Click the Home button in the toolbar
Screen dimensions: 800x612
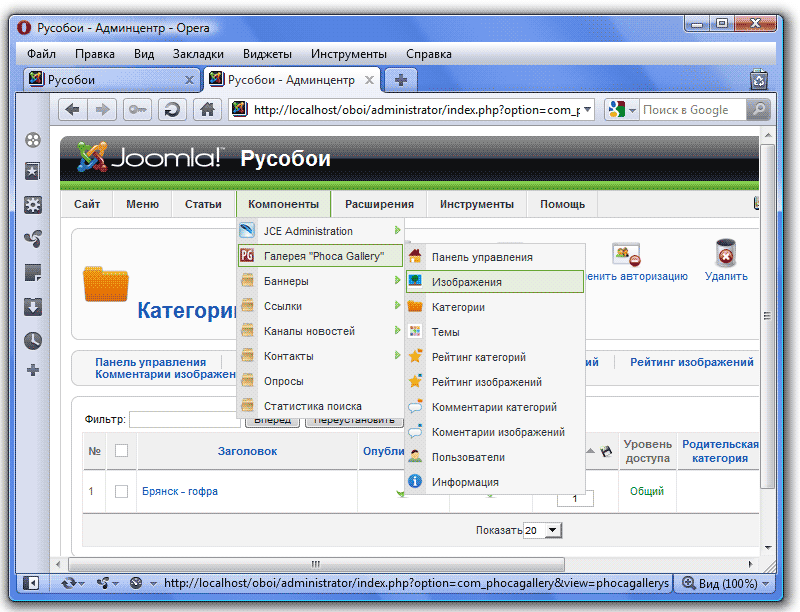pyautogui.click(x=207, y=110)
